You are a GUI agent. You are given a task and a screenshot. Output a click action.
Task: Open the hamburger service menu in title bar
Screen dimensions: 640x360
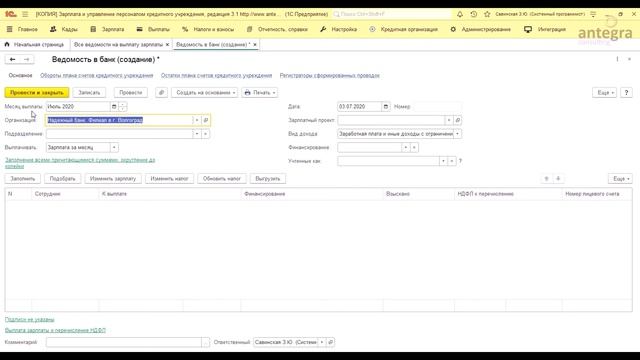coord(25,14)
